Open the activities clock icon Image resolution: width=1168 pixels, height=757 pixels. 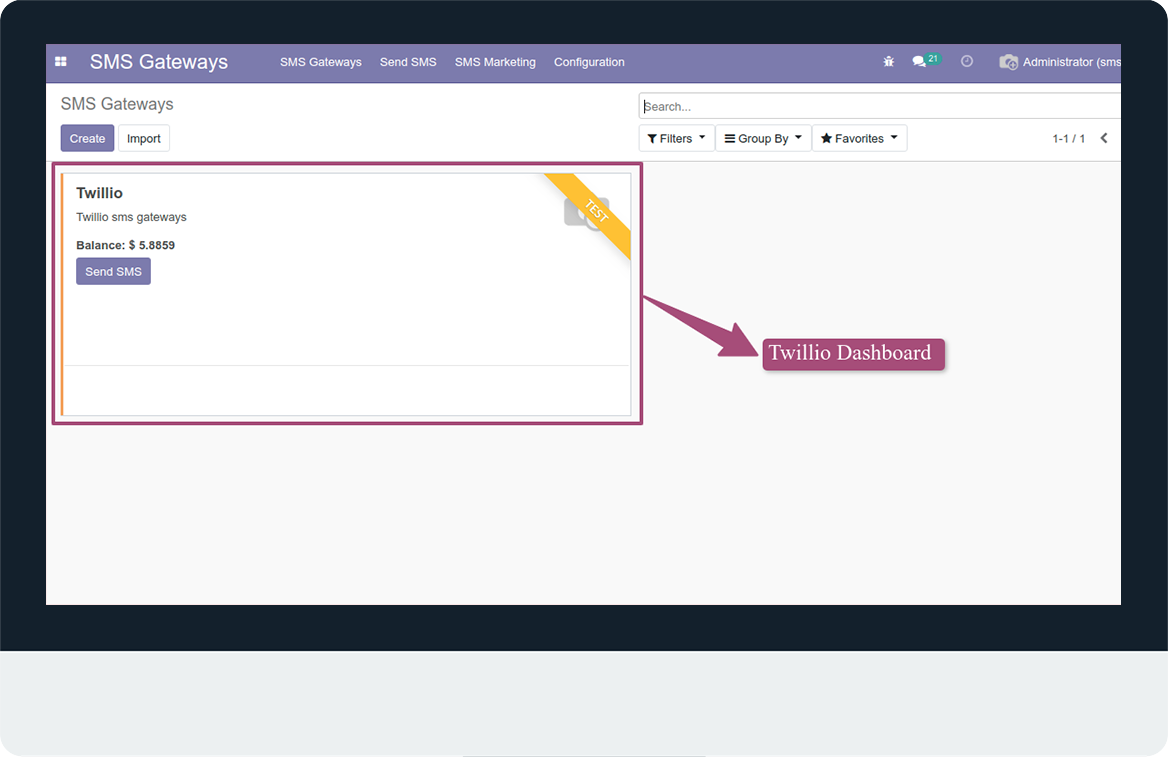(x=967, y=61)
